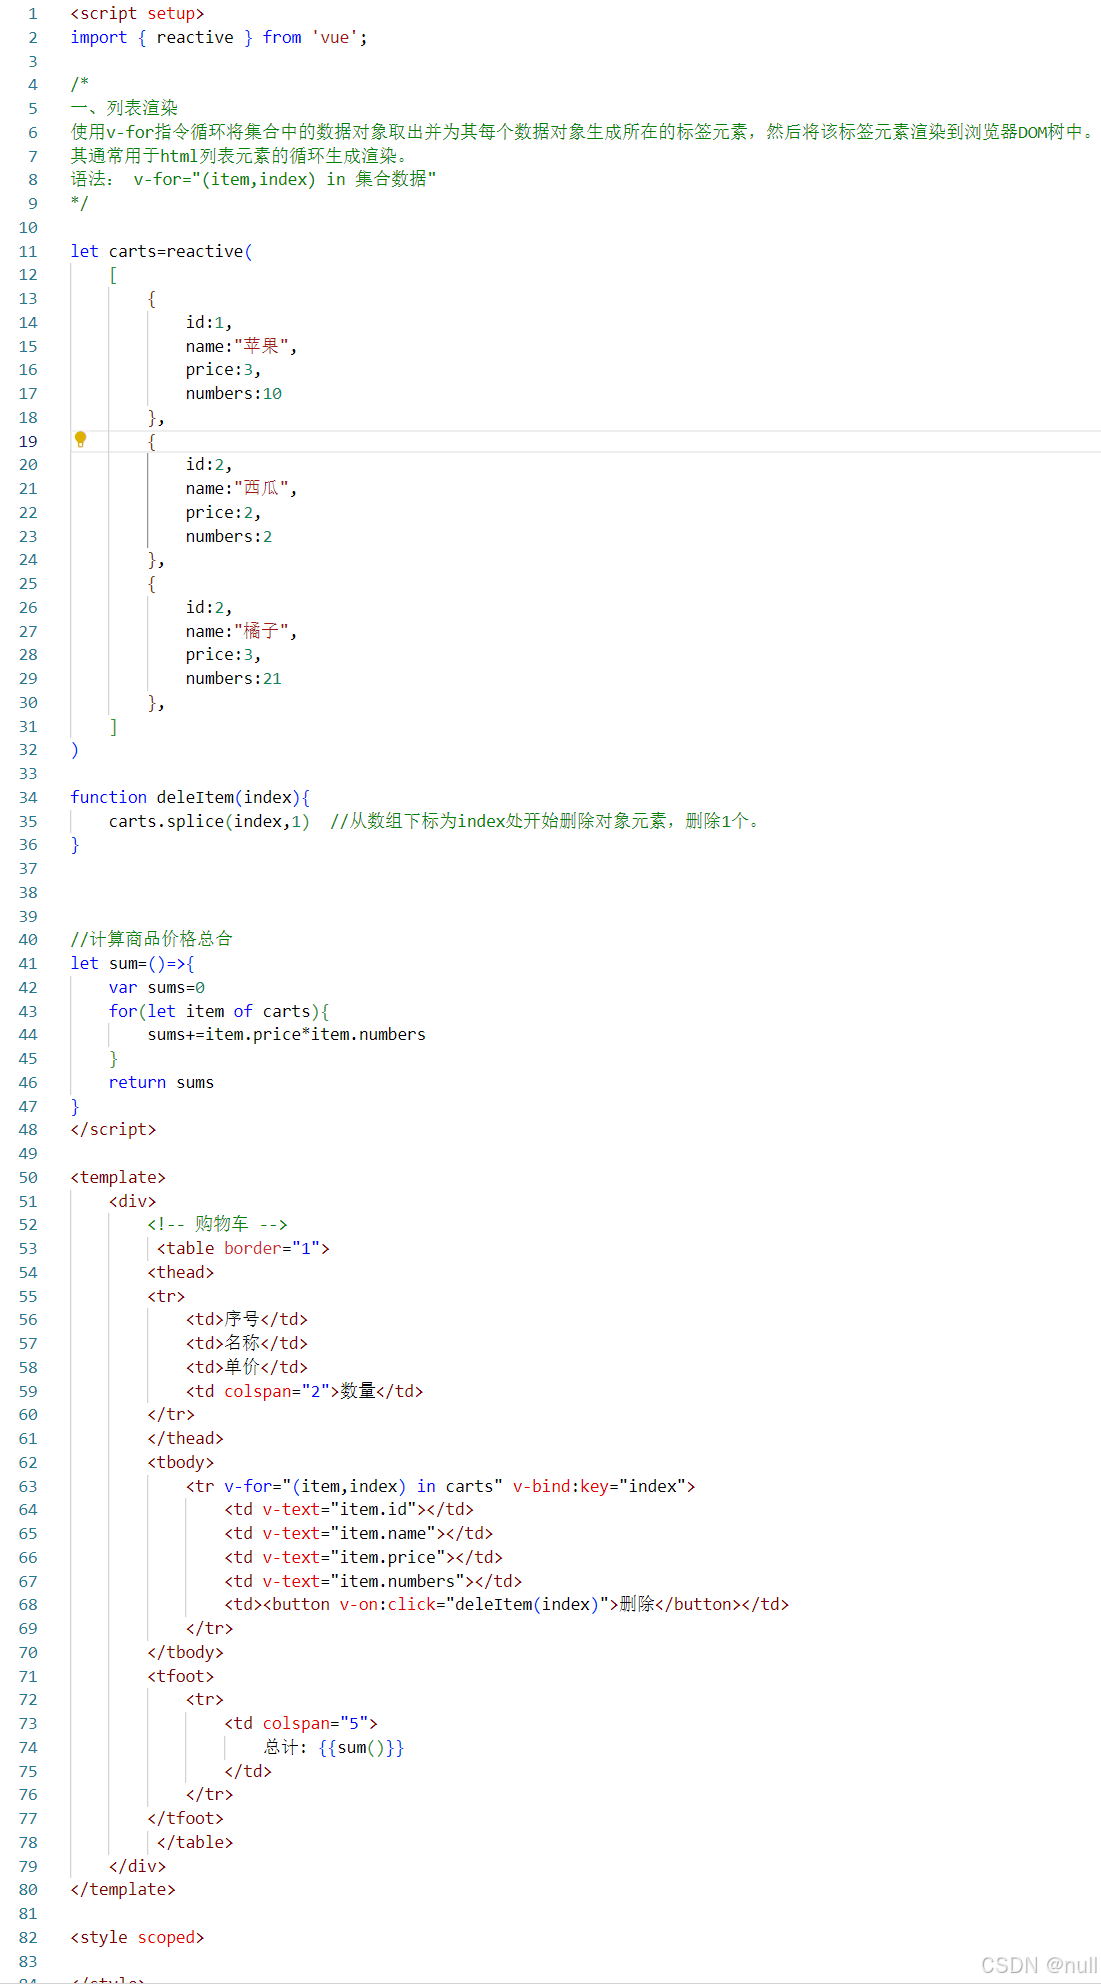The height and width of the screenshot is (1985, 1101).
Task: Click the opening '<tfoot>' tag
Action: tap(181, 1676)
